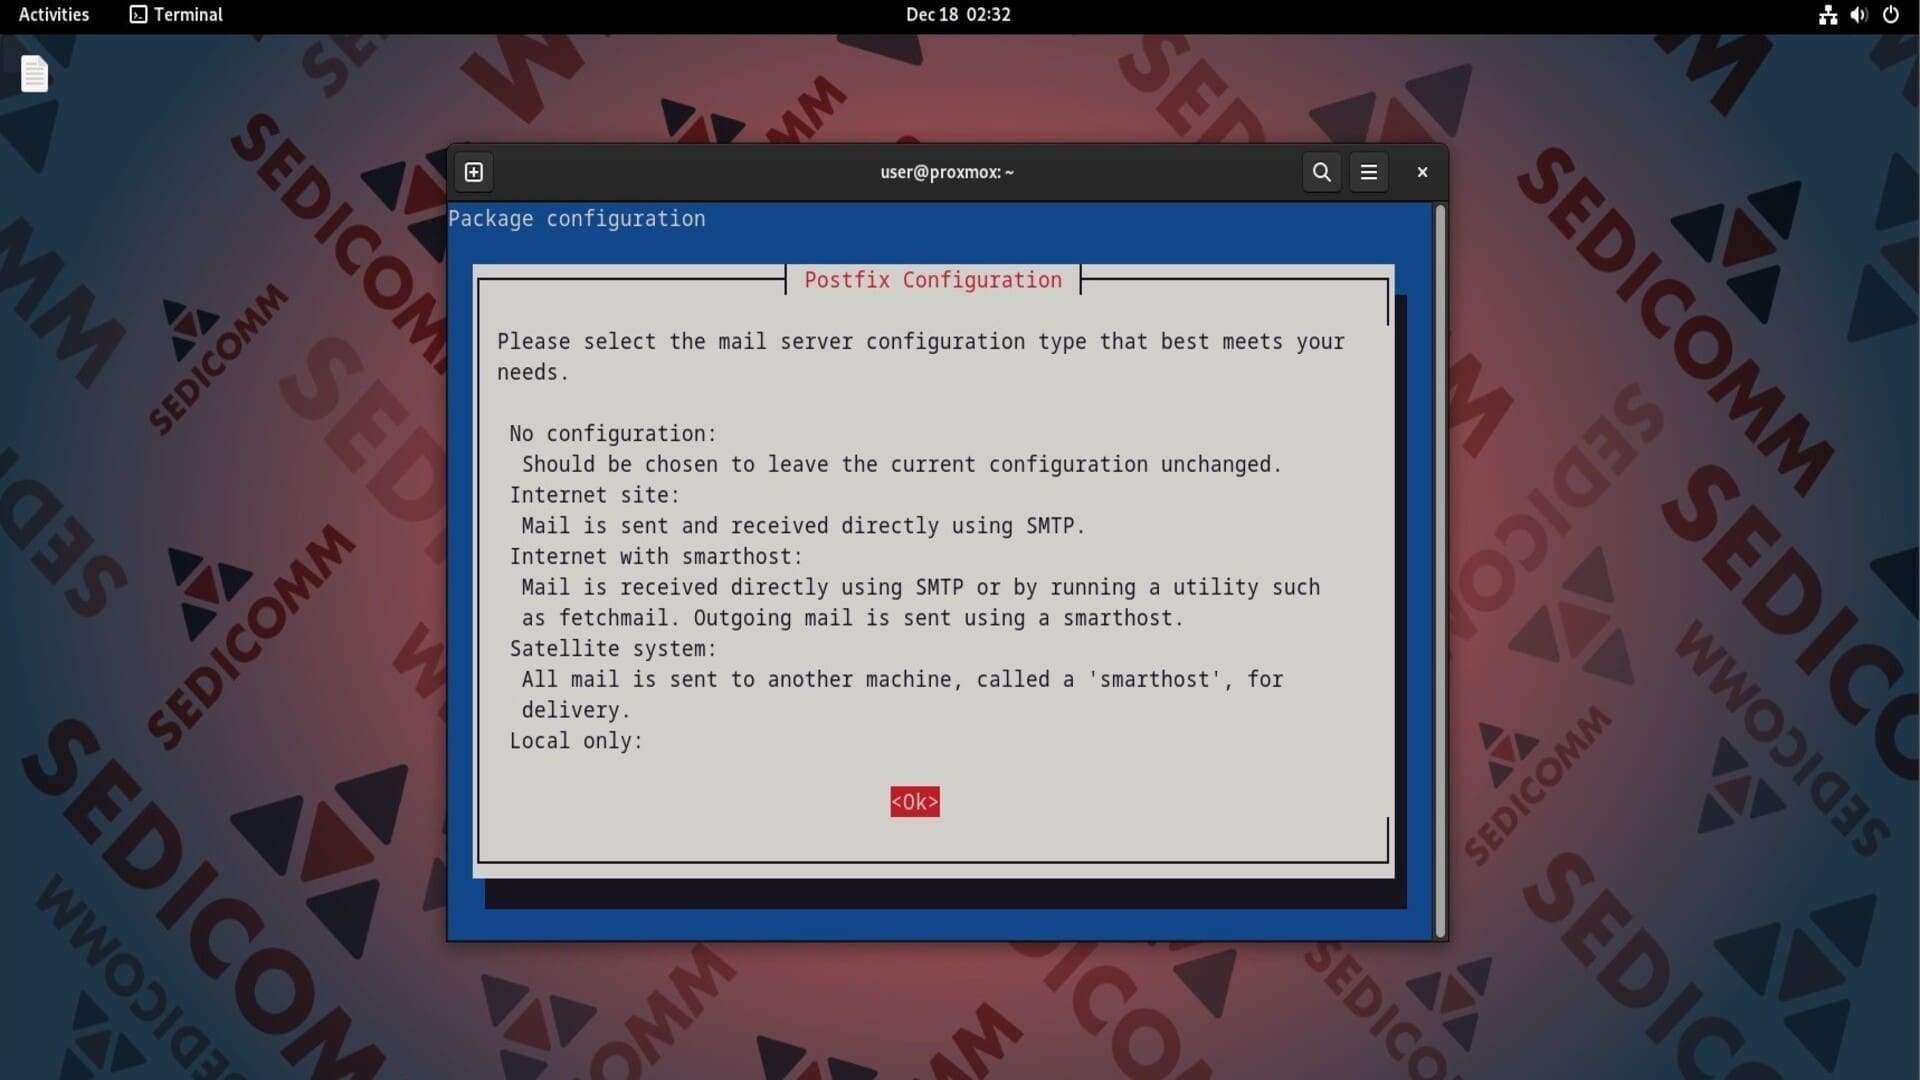The width and height of the screenshot is (1920, 1080).
Task: Click the volume speaker icon
Action: click(1858, 15)
